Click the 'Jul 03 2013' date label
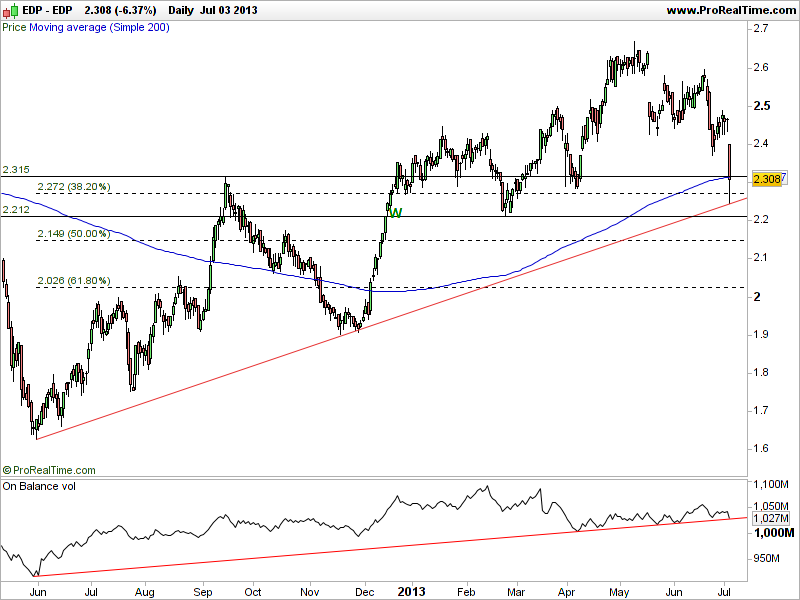The width and height of the screenshot is (800, 600). [229, 10]
